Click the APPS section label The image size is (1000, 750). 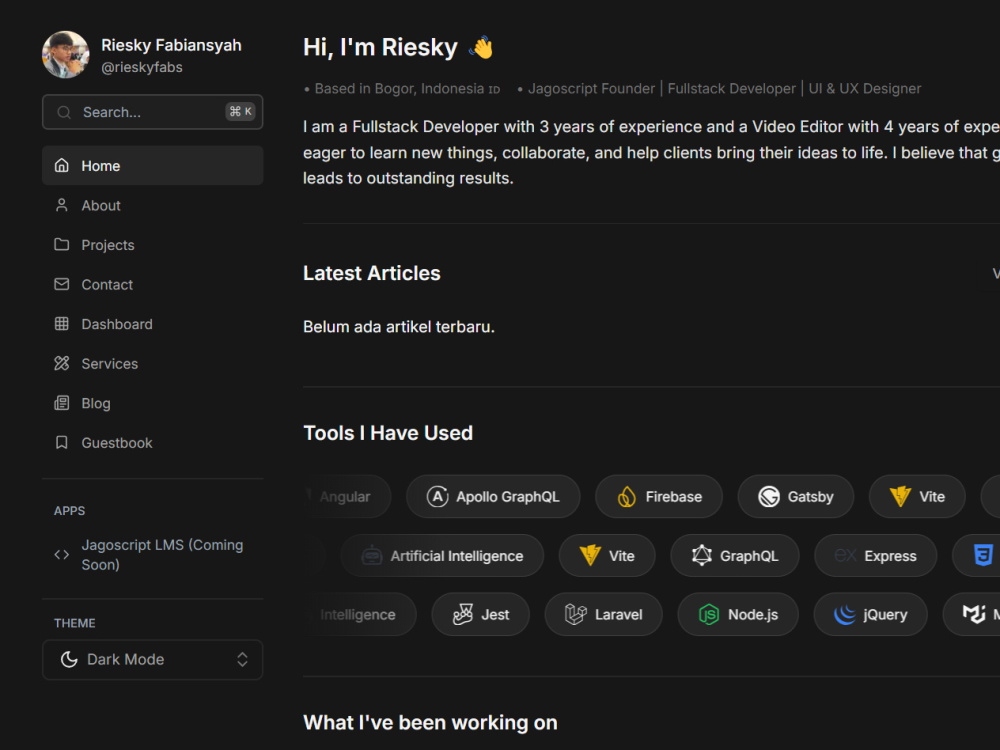click(x=70, y=511)
